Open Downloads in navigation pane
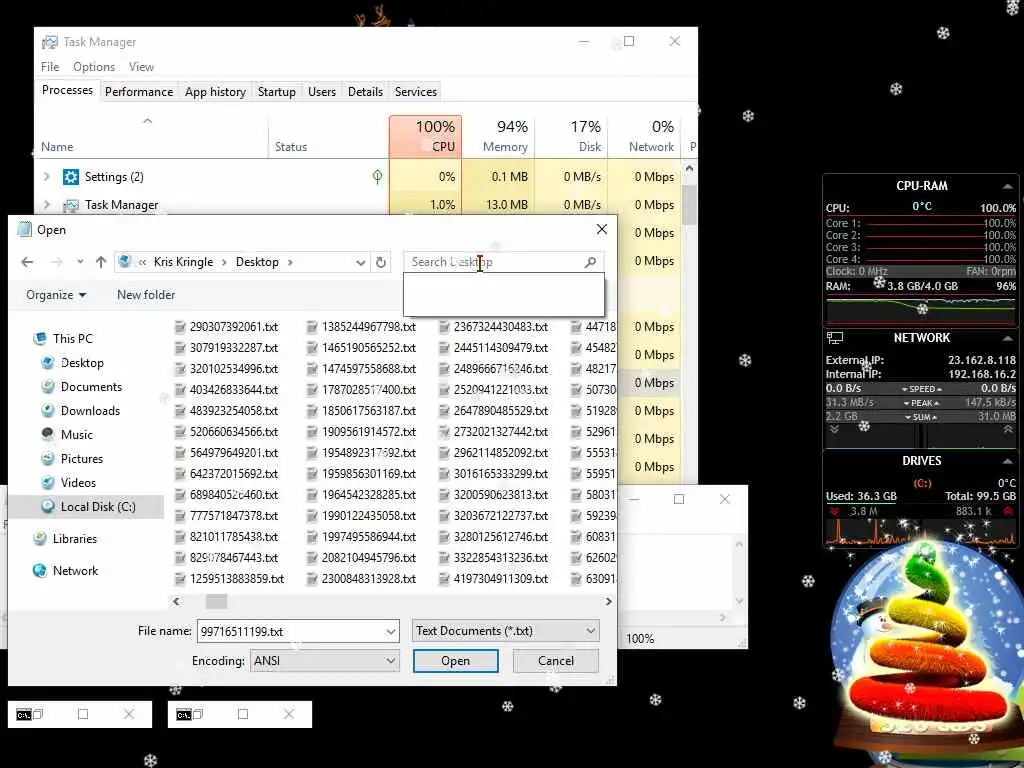This screenshot has width=1024, height=768. [90, 411]
